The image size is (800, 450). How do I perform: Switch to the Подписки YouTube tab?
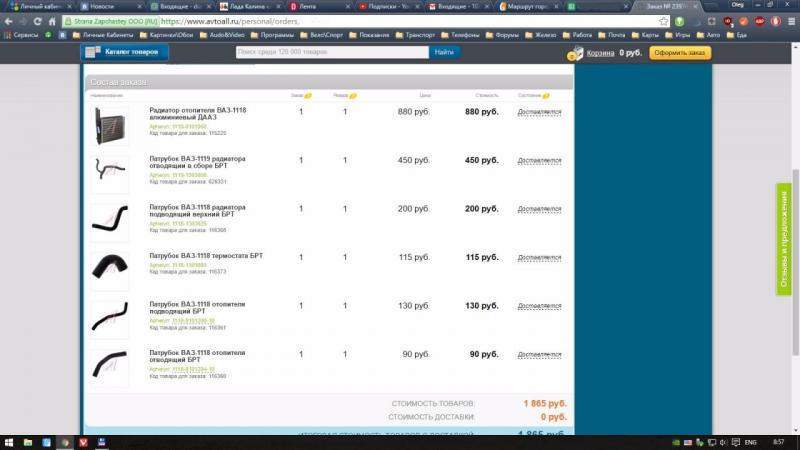(x=387, y=7)
